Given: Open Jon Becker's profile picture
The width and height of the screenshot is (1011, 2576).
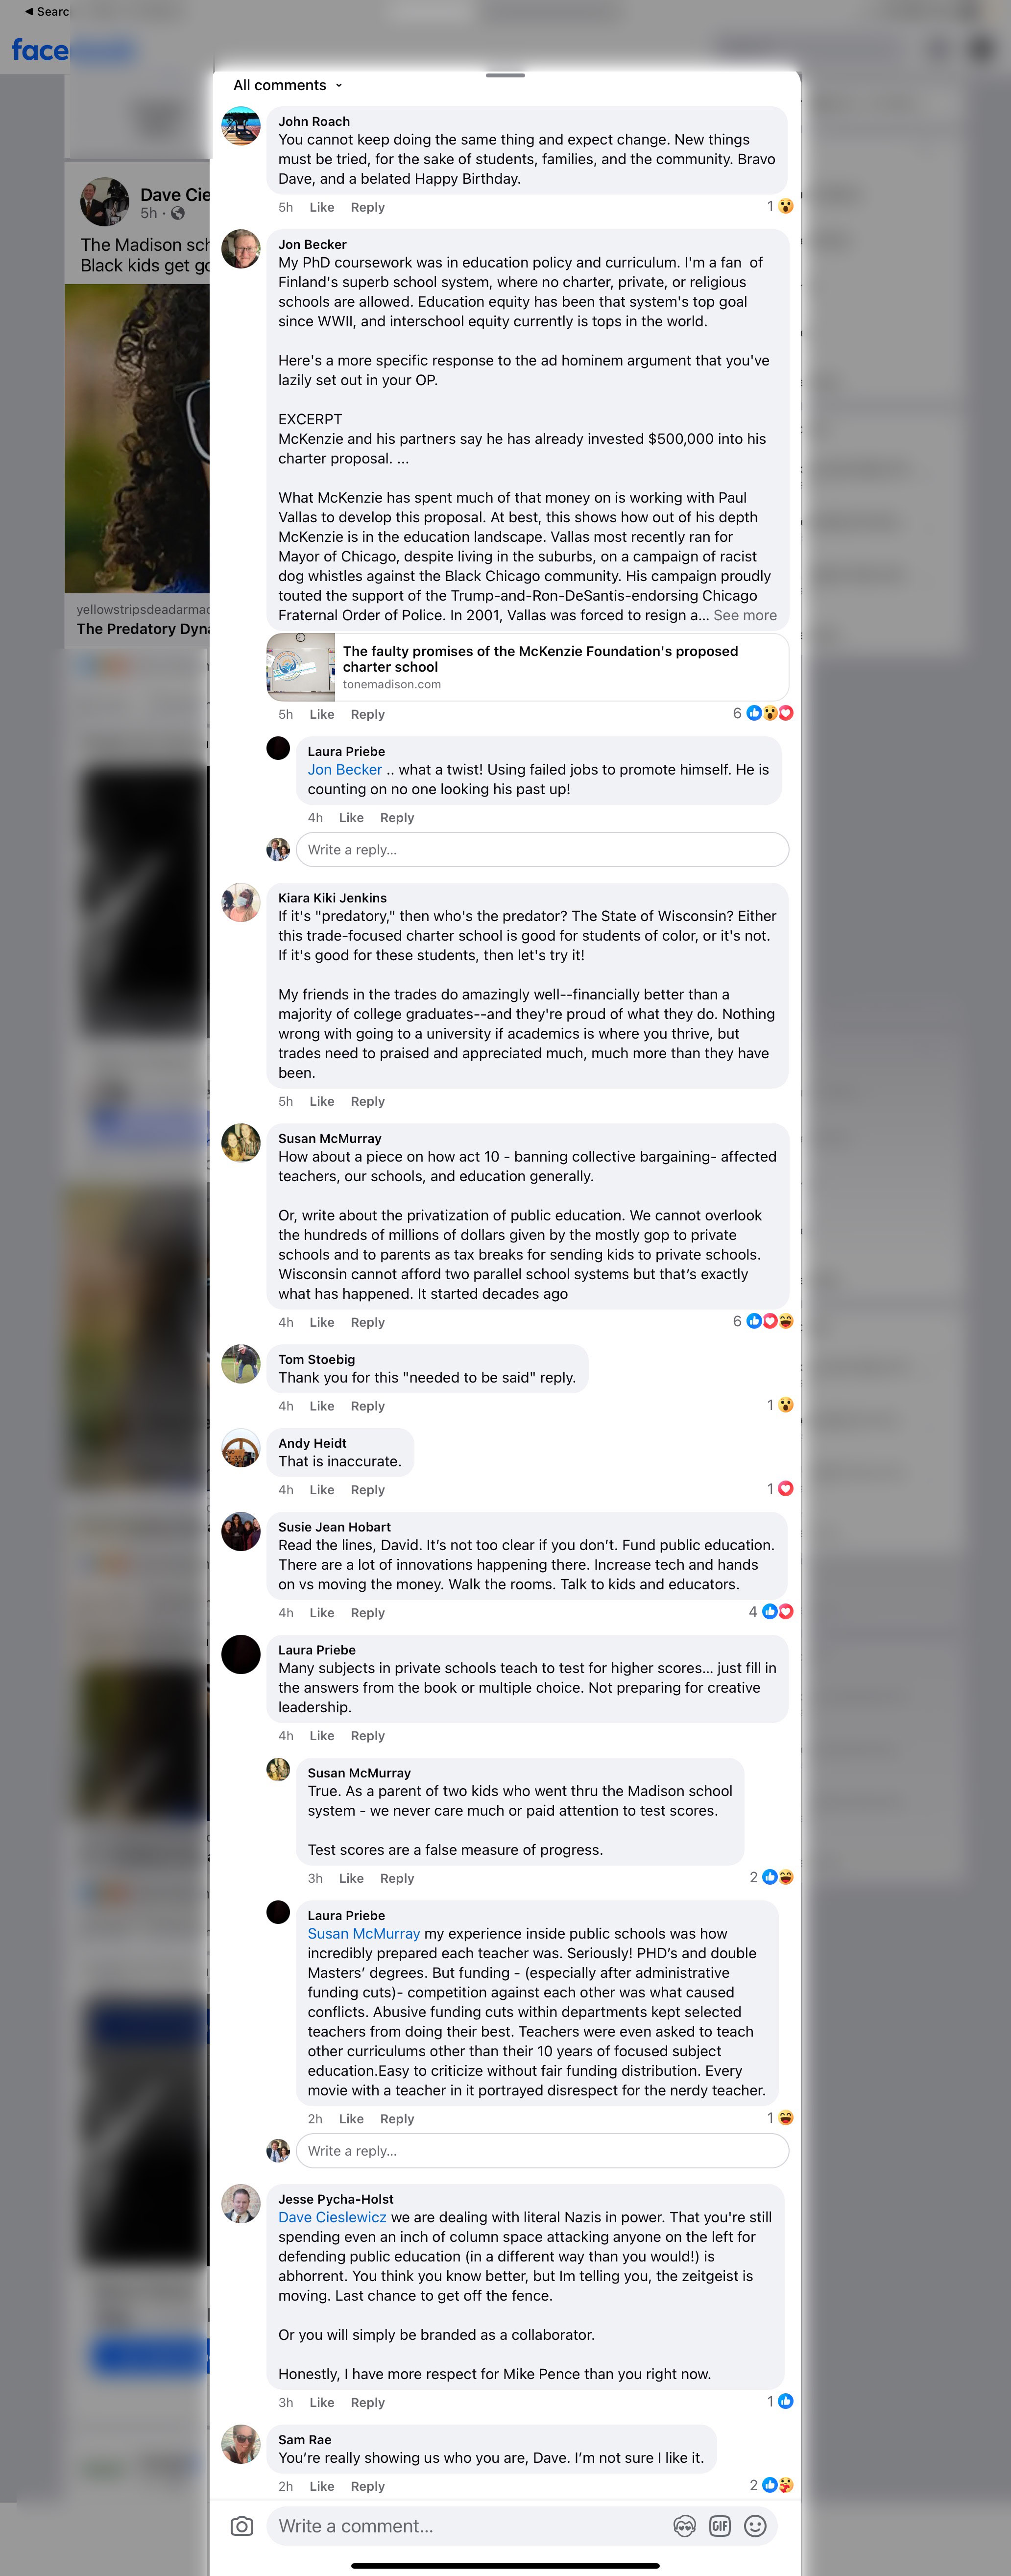Looking at the screenshot, I should tap(241, 249).
